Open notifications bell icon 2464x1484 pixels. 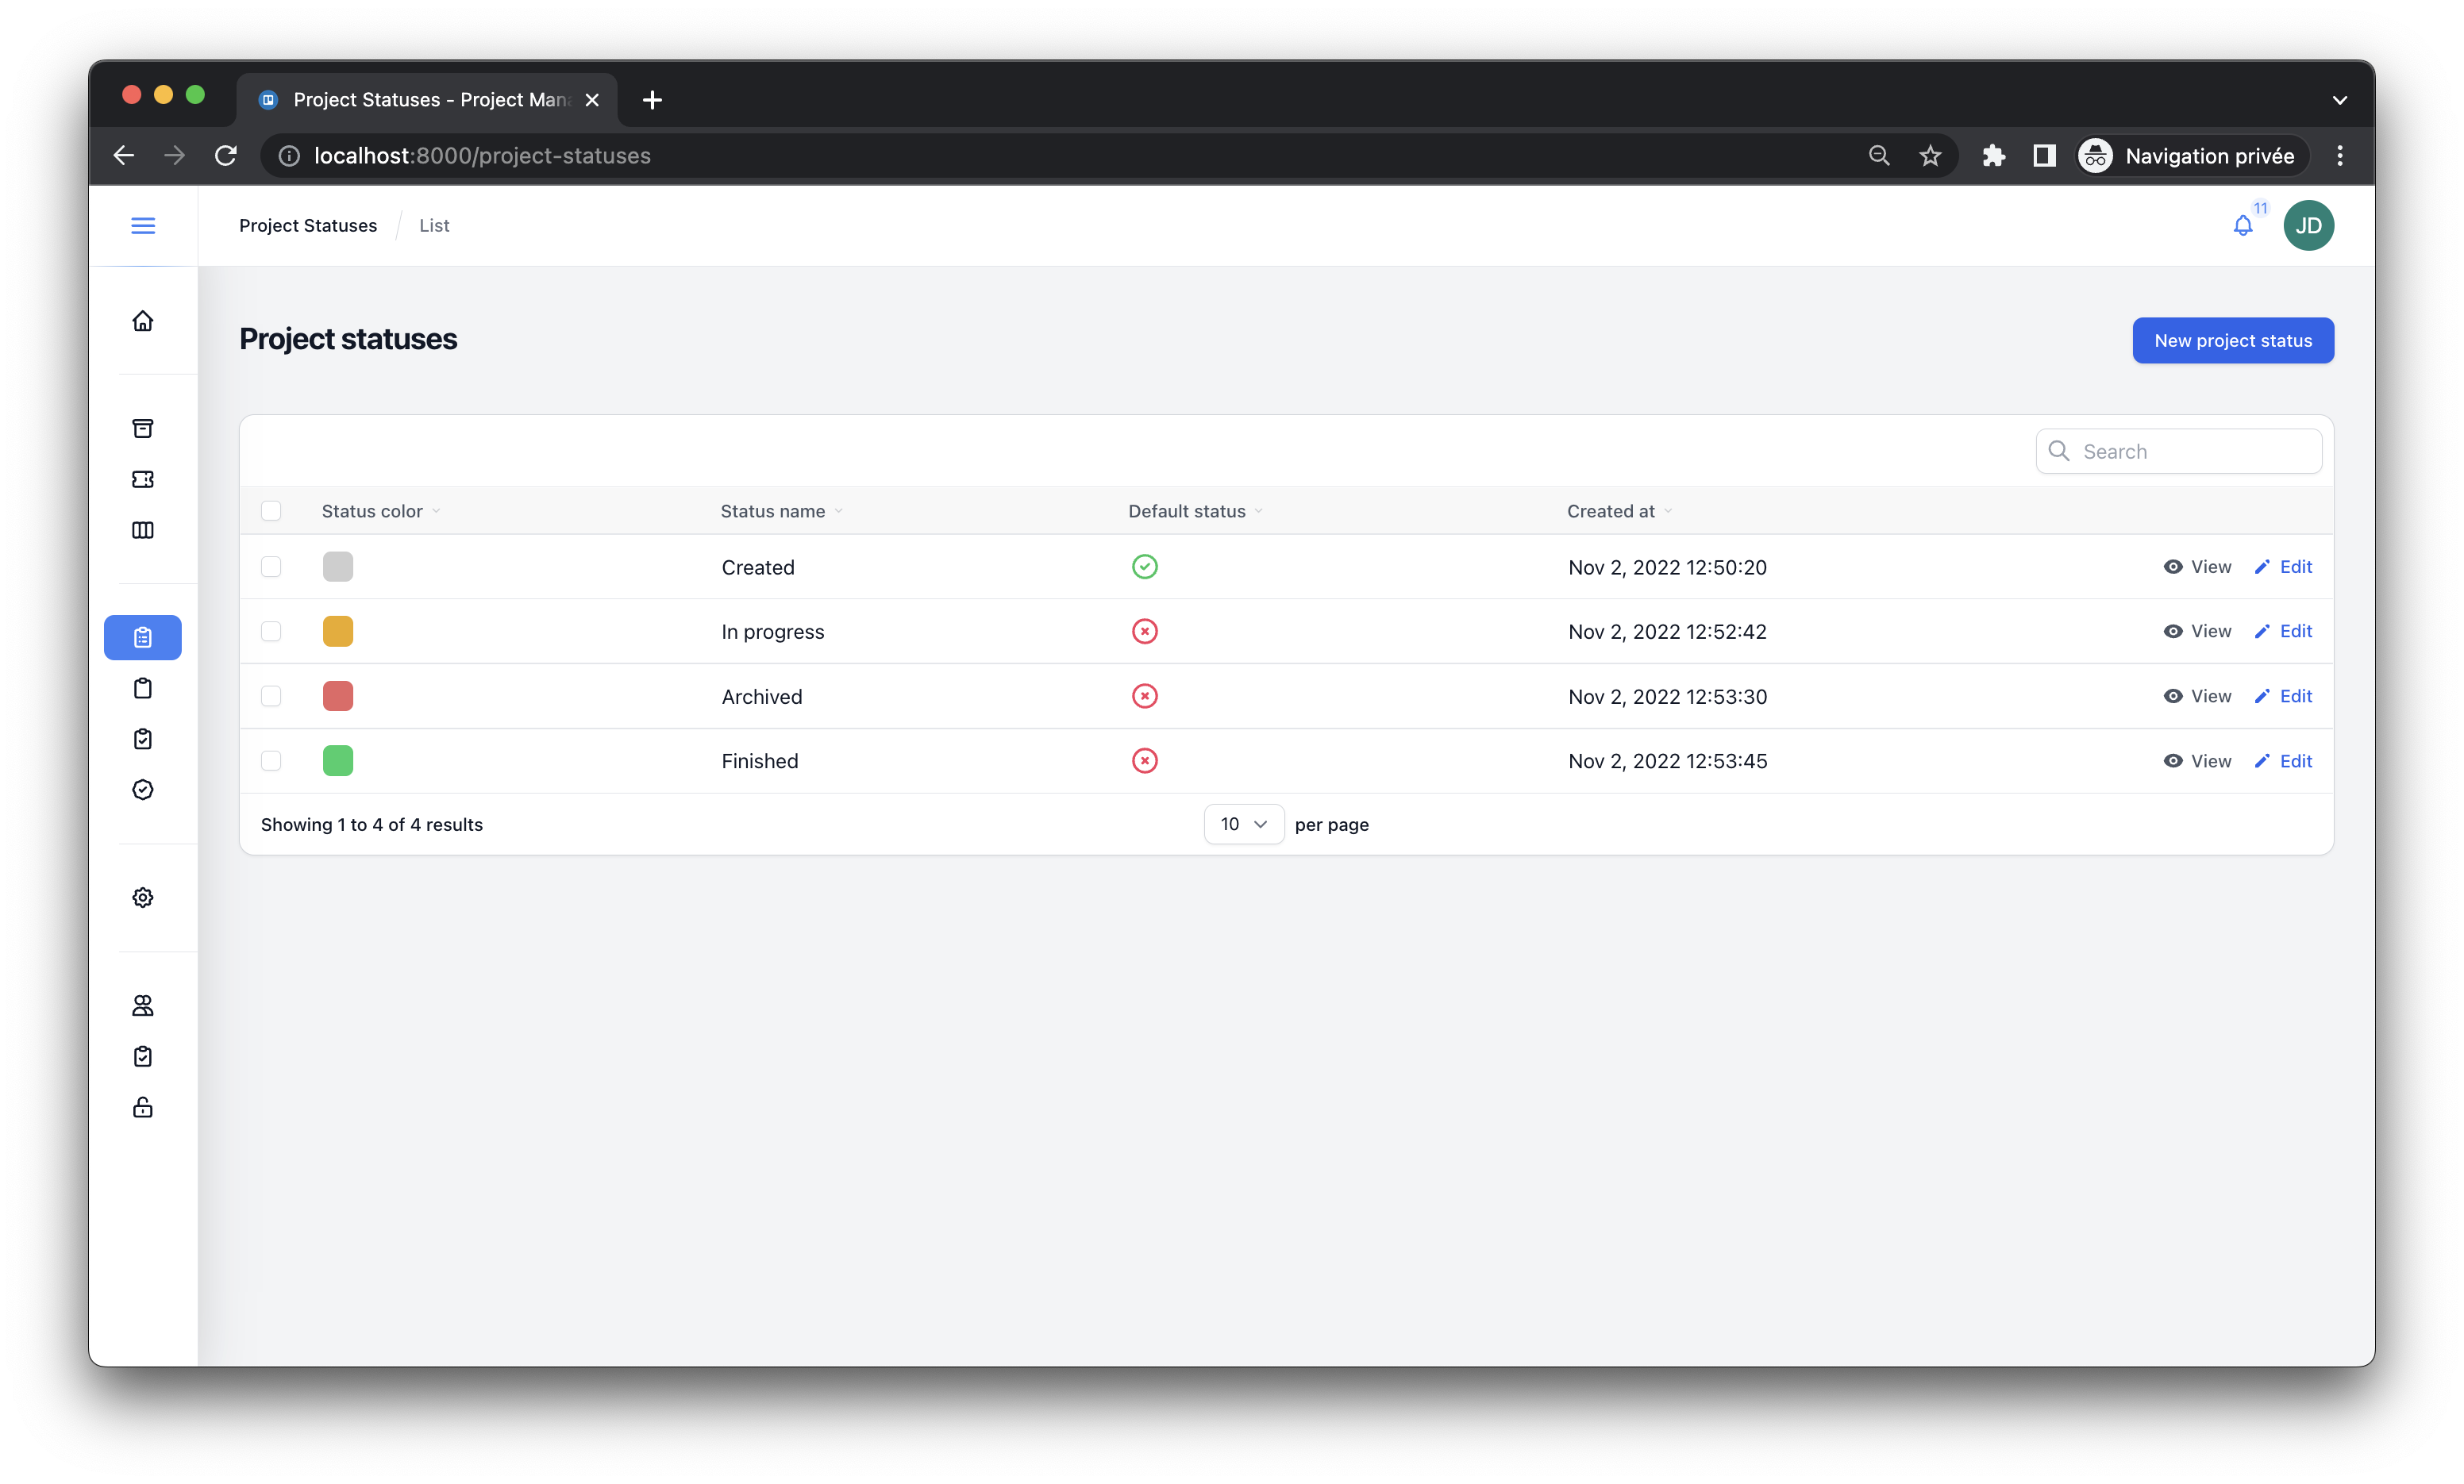click(x=2243, y=226)
